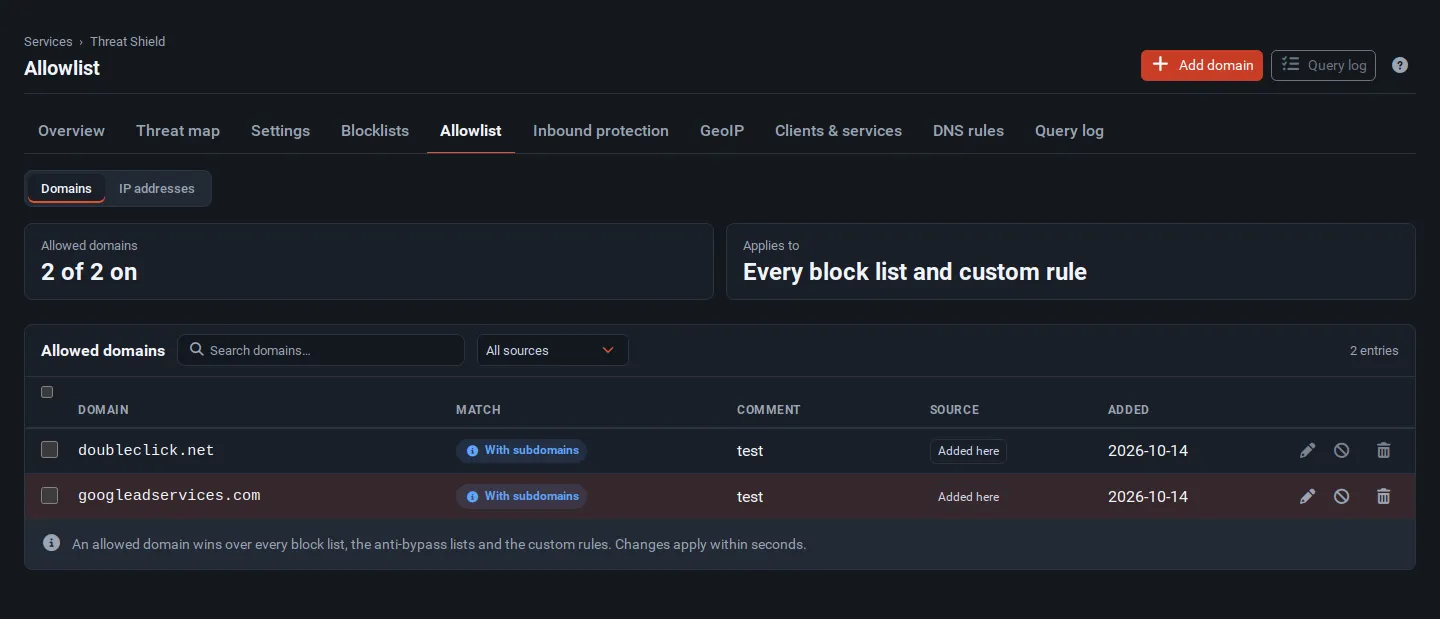Edit the doubleclick.net entry with the pencil icon
Image resolution: width=1440 pixels, height=619 pixels.
(x=1307, y=450)
